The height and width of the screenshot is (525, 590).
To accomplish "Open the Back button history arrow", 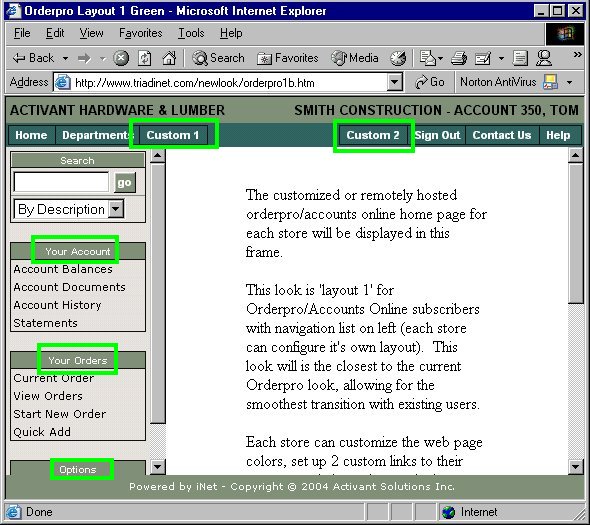I will point(65,58).
